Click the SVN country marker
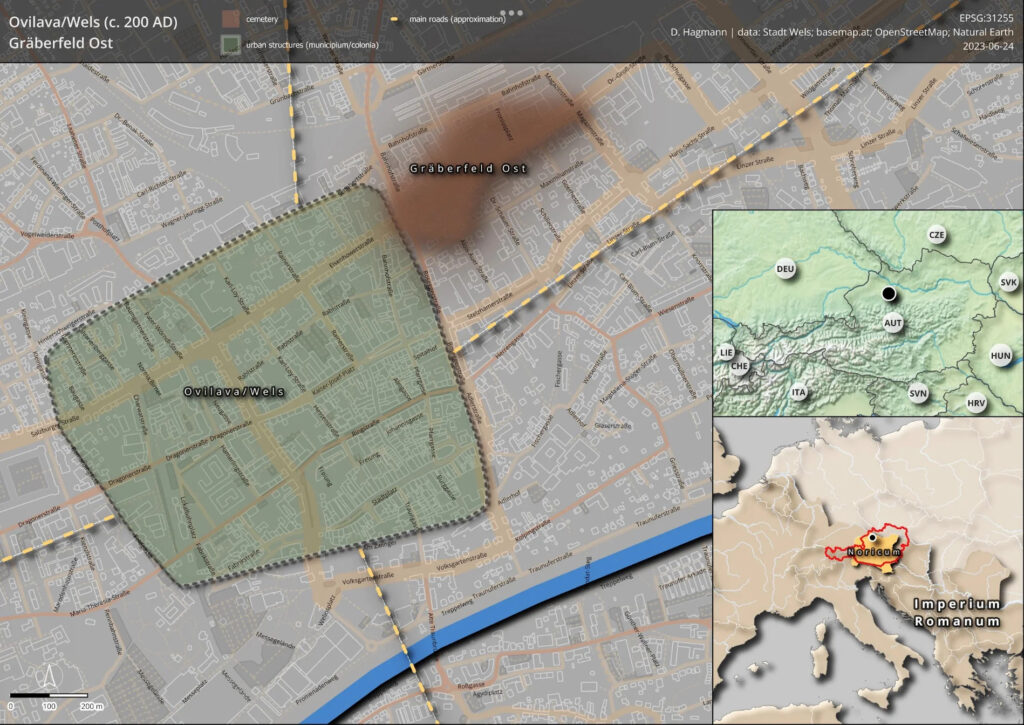The image size is (1024, 725). [918, 394]
